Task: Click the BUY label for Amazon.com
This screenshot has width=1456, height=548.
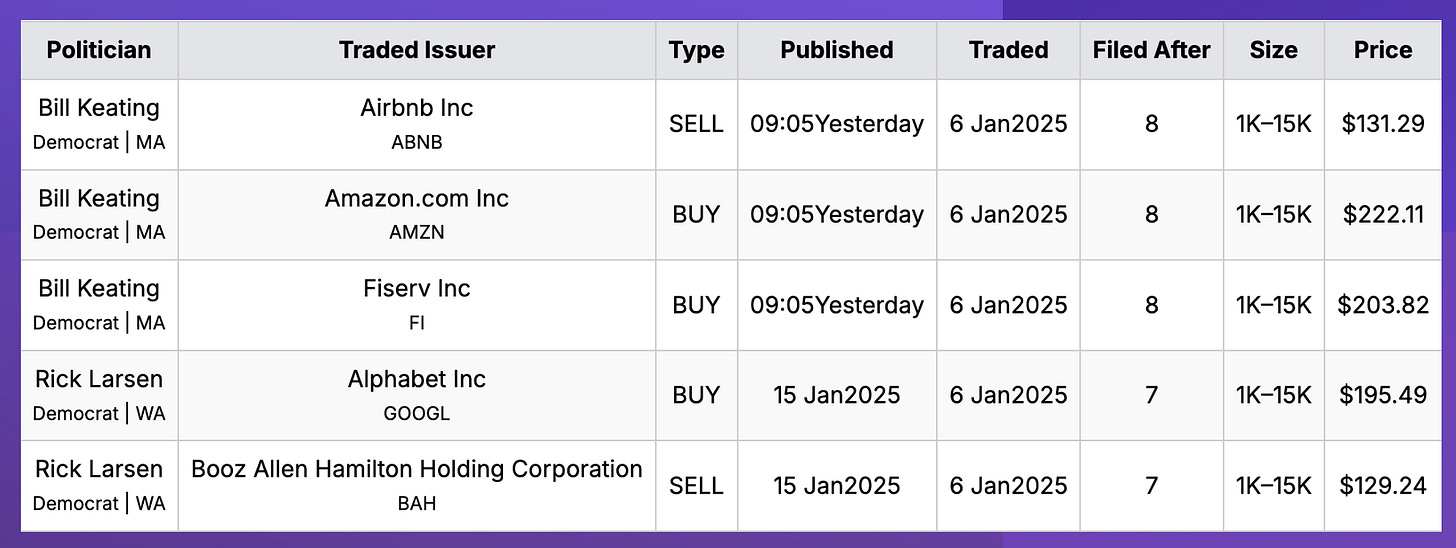Action: (696, 214)
